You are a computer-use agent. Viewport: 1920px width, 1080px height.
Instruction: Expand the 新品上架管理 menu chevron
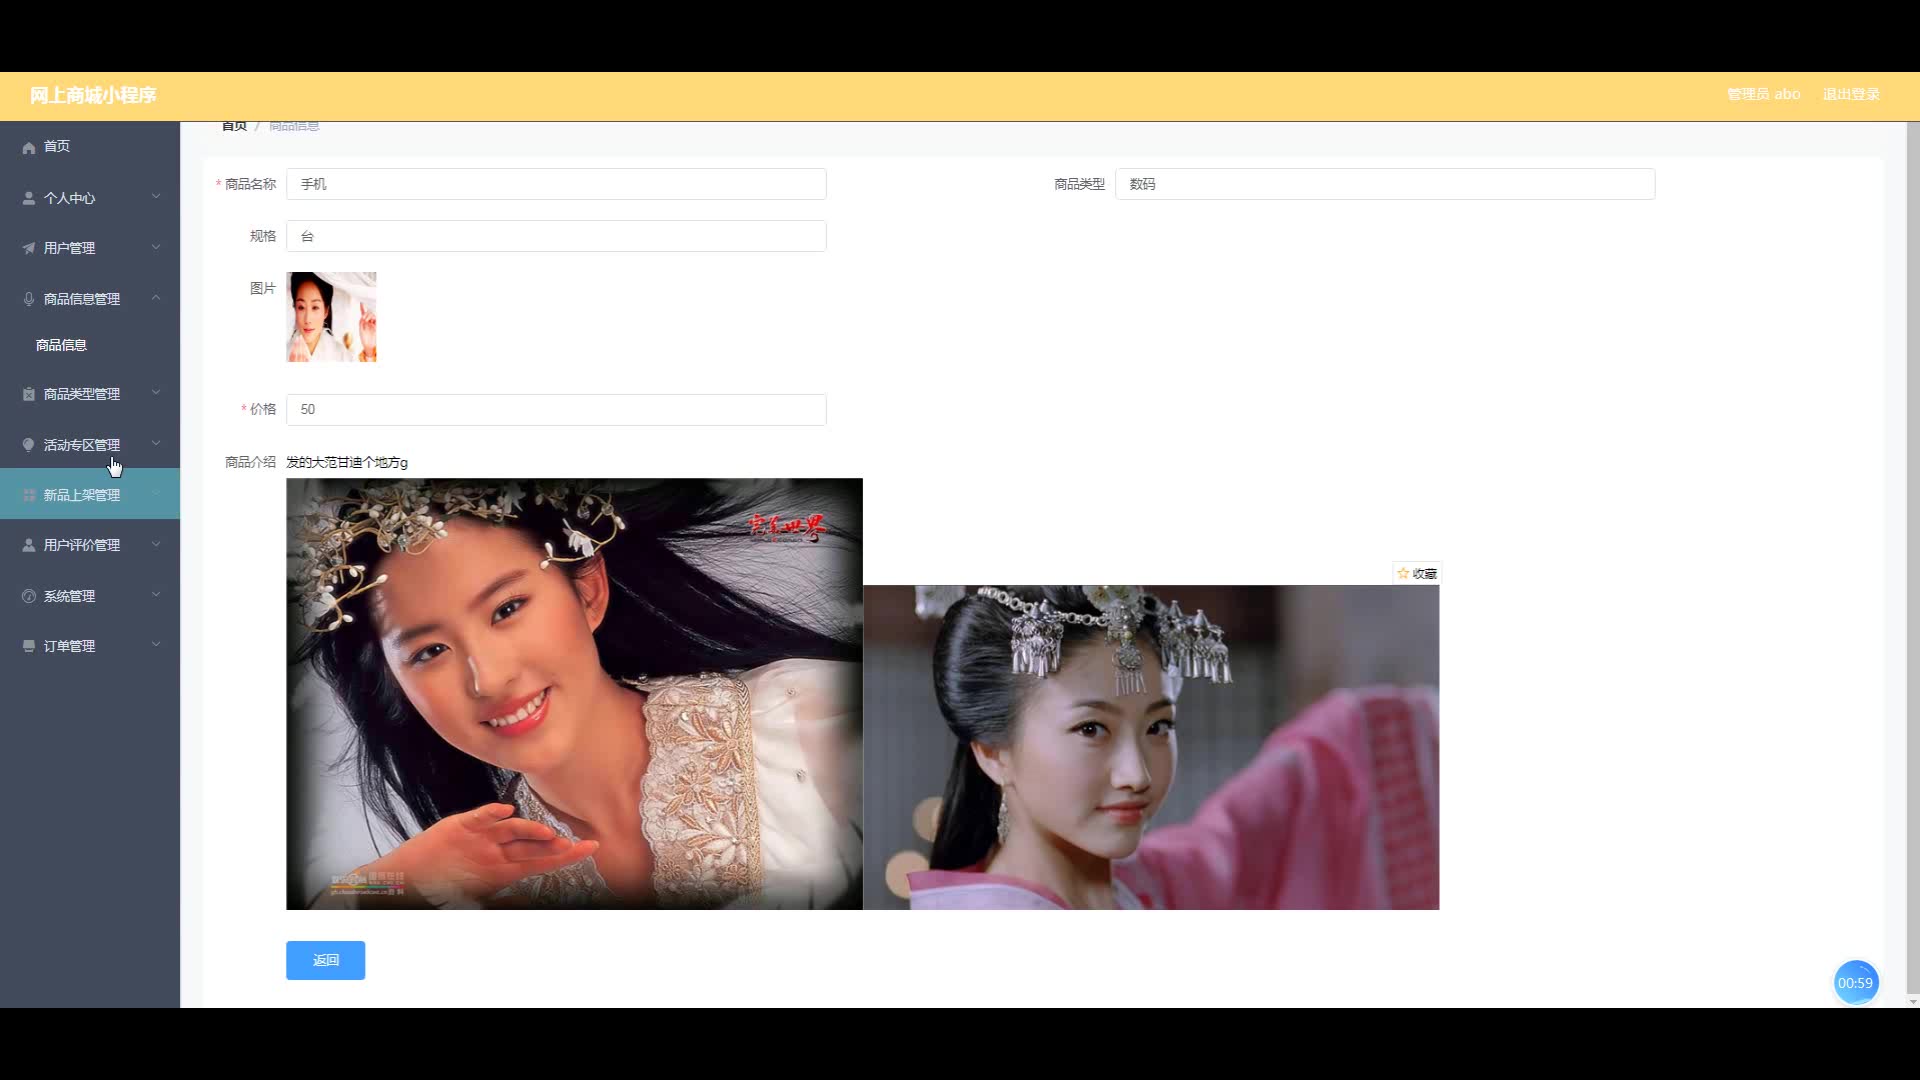pos(156,494)
